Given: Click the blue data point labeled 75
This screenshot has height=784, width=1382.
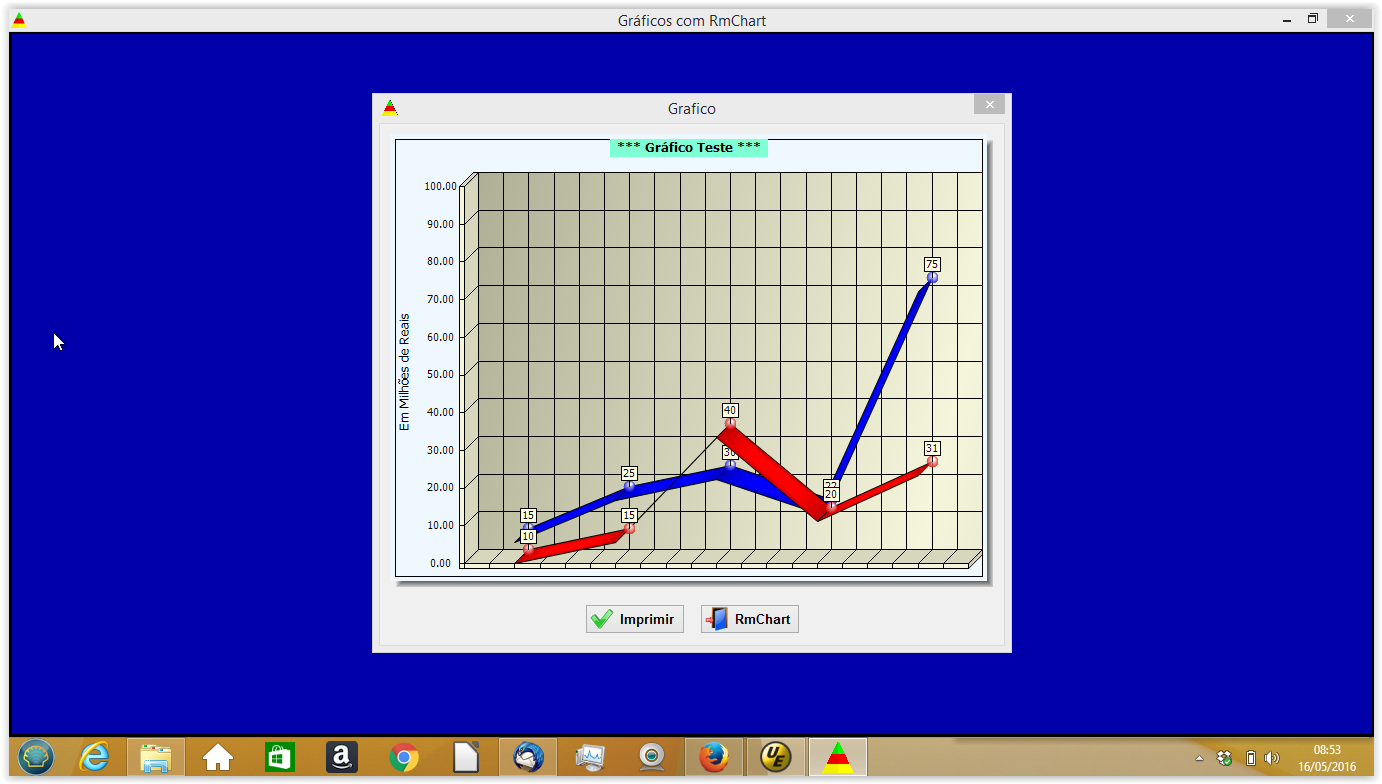Looking at the screenshot, I should [932, 277].
